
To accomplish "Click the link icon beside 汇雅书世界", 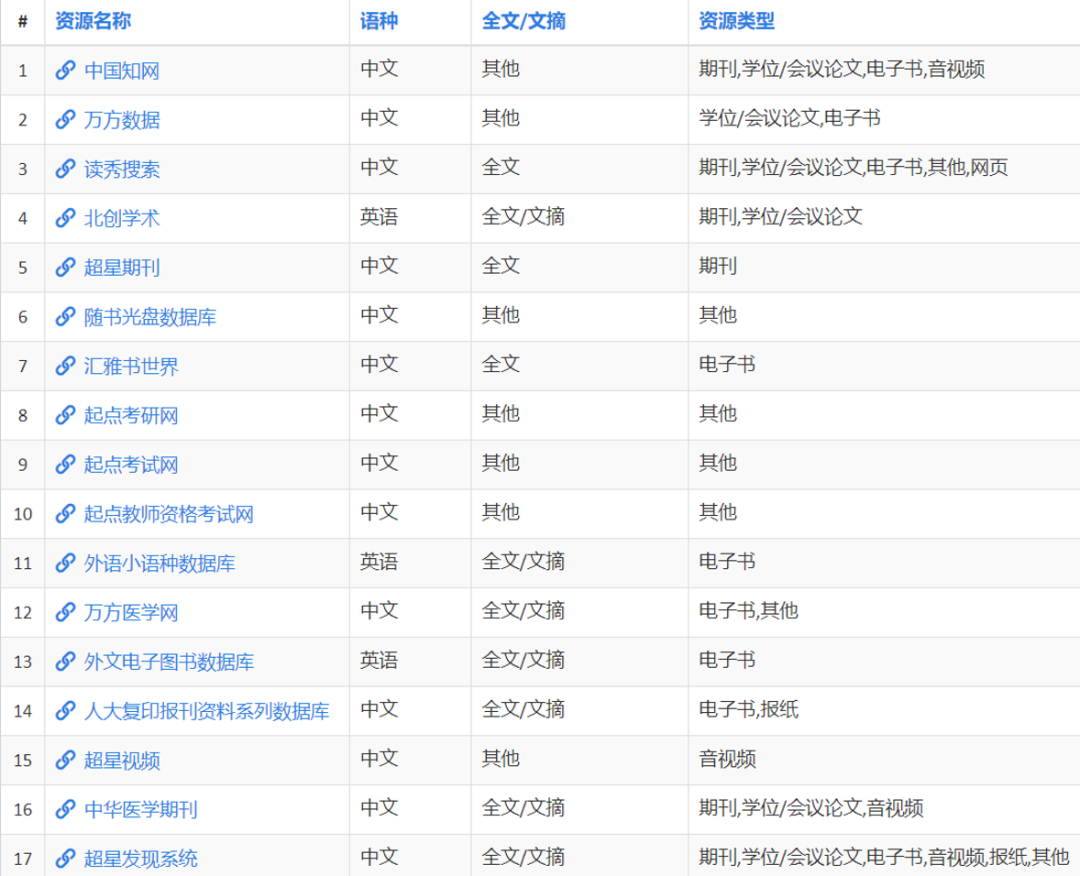I will click(65, 366).
